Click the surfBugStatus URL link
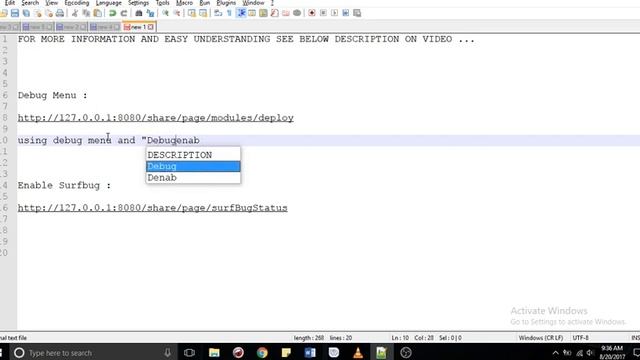Screen dimensions: 640x360 point(153,208)
